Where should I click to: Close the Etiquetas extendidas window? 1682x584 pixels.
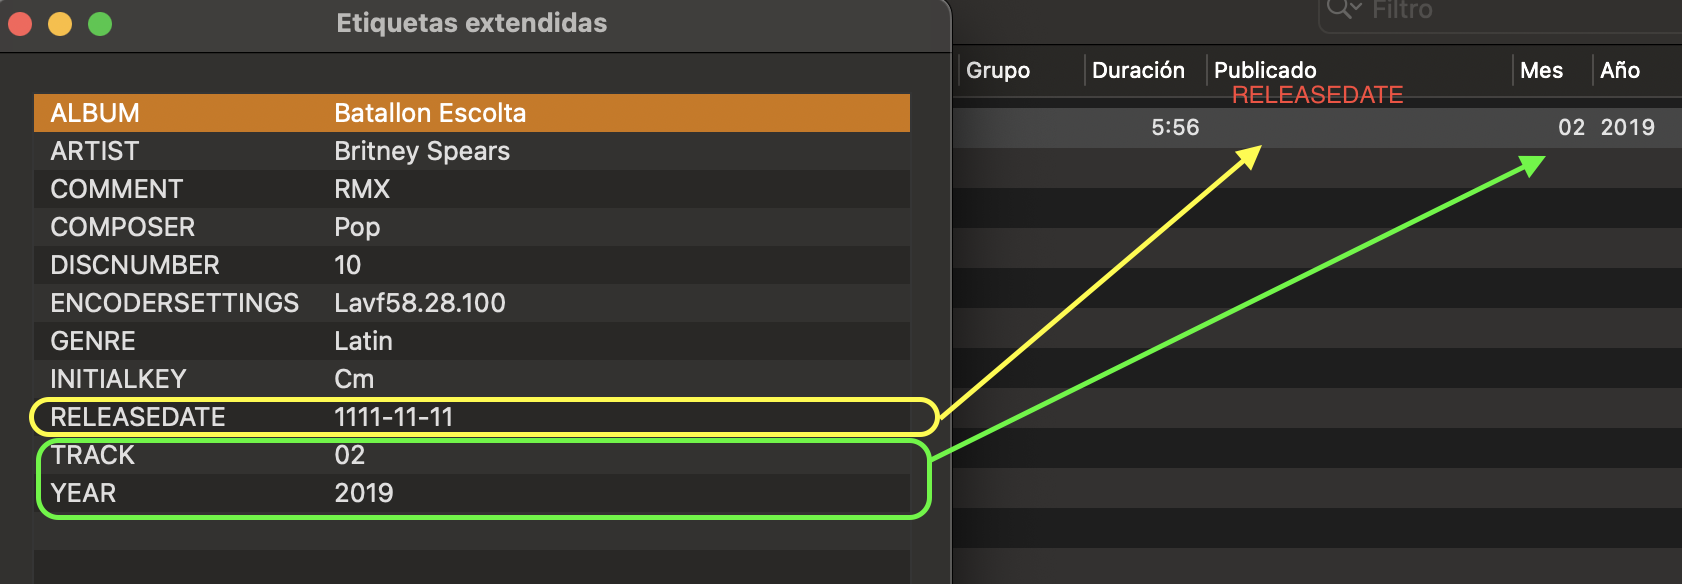tap(20, 24)
